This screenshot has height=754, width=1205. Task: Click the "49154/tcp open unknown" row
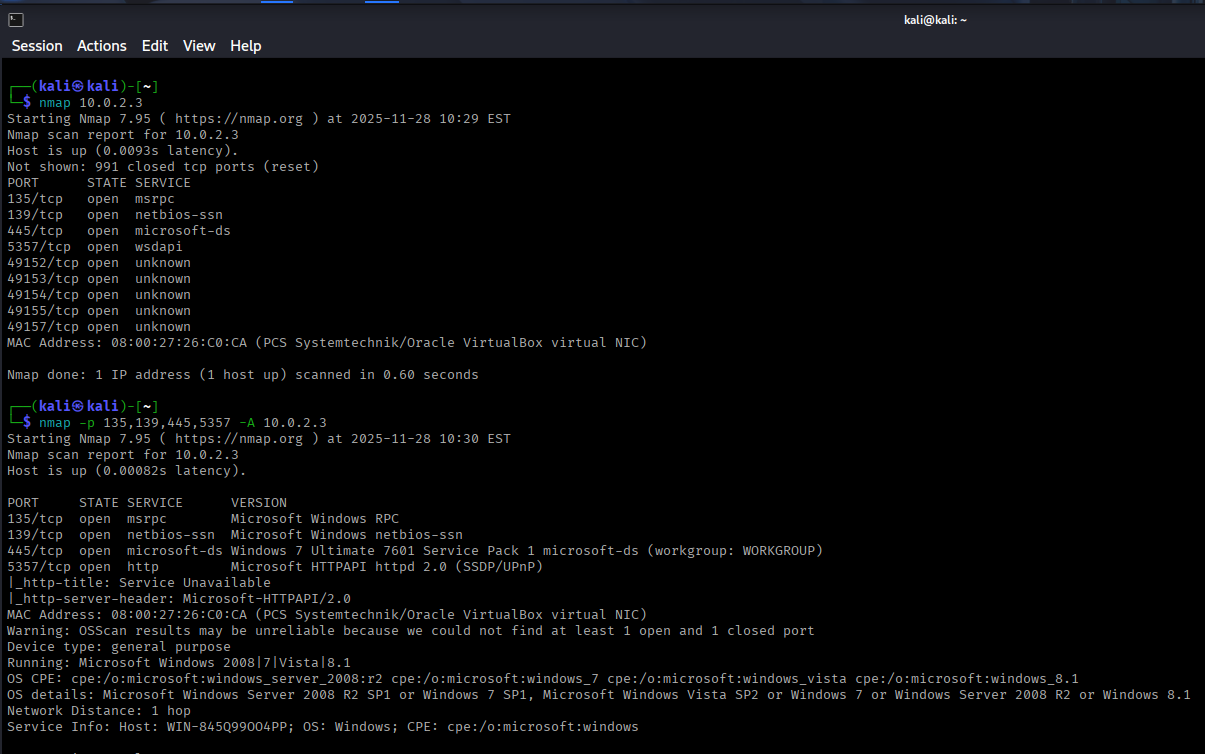coord(99,295)
